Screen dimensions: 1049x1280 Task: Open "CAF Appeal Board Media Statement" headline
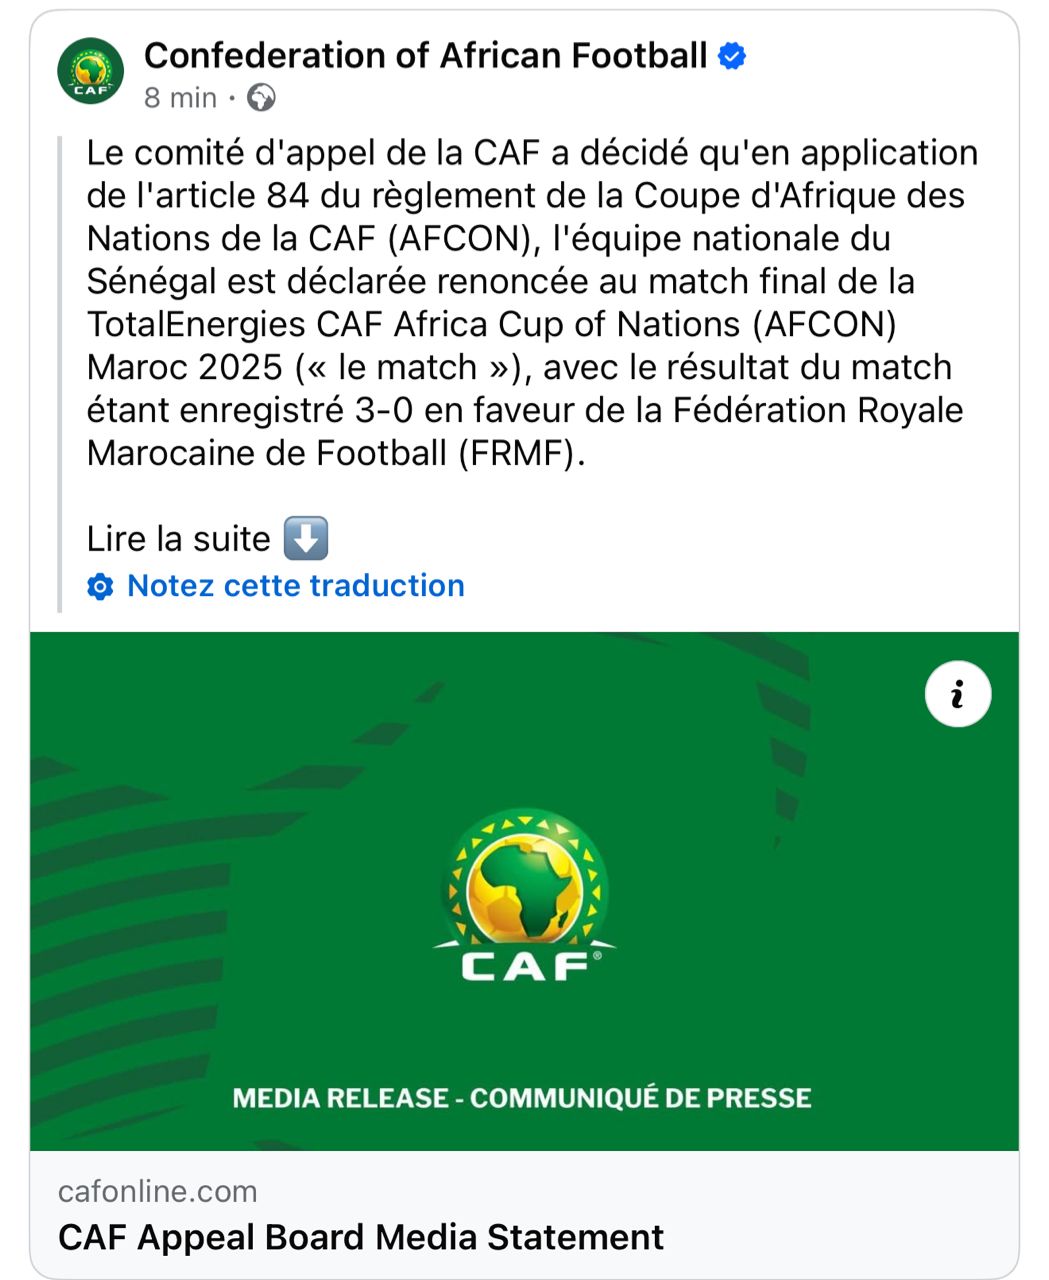click(x=361, y=1237)
